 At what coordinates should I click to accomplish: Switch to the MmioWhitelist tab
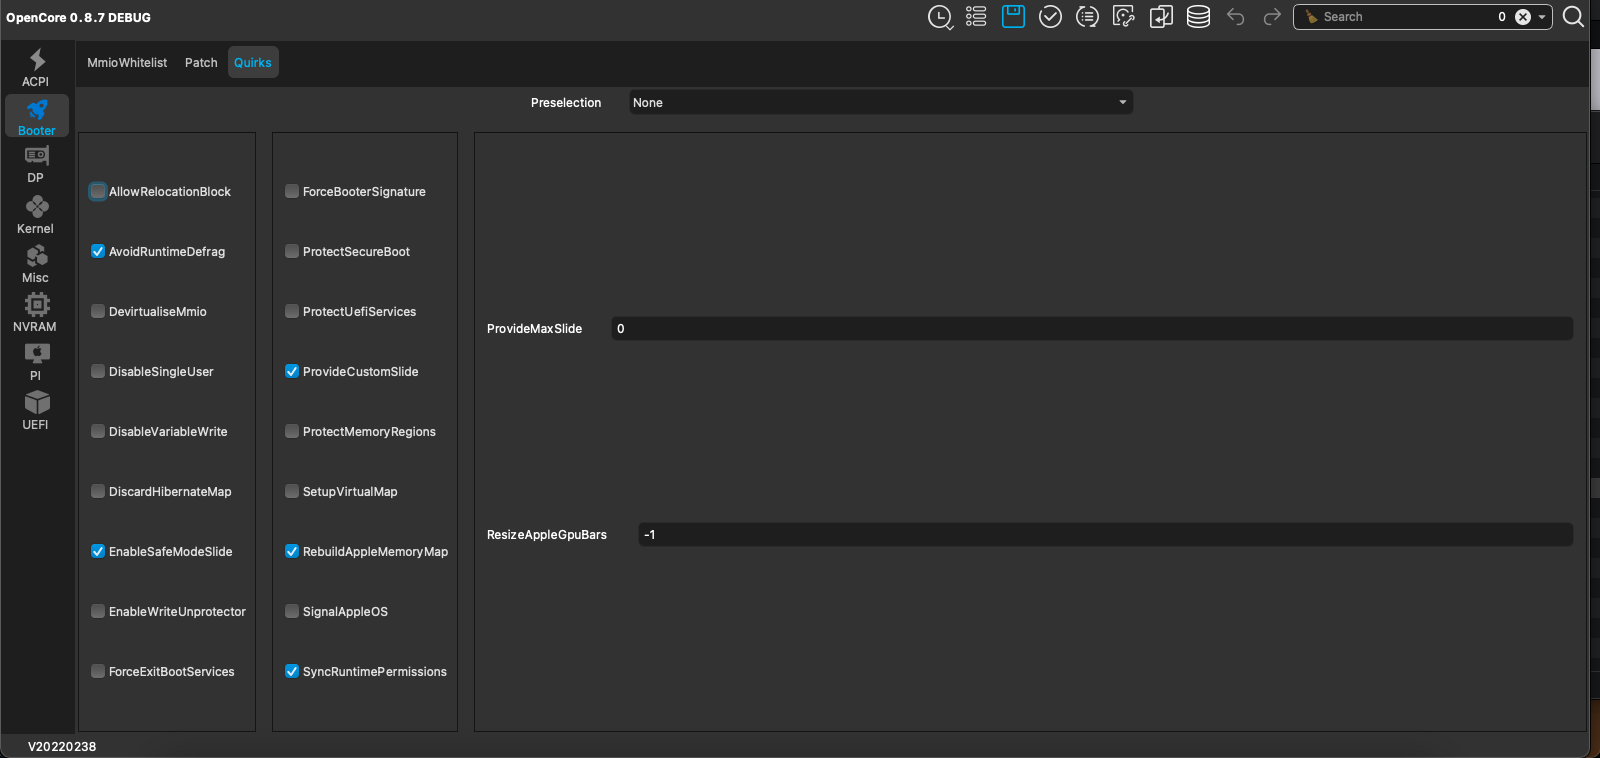(x=127, y=62)
